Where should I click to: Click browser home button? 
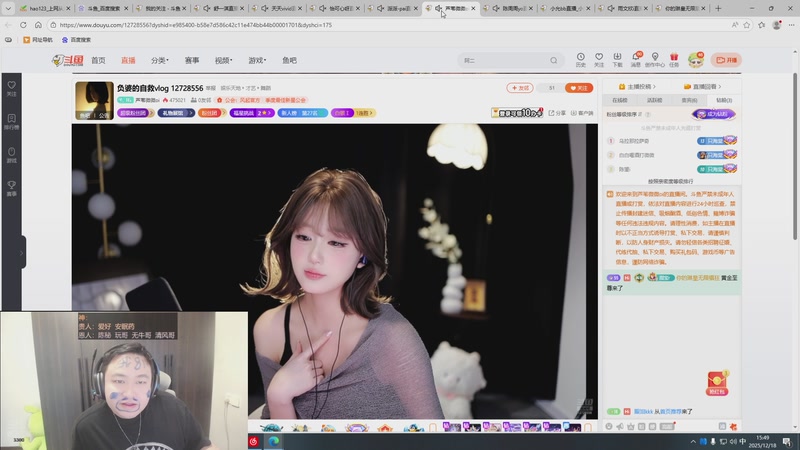coord(38,24)
